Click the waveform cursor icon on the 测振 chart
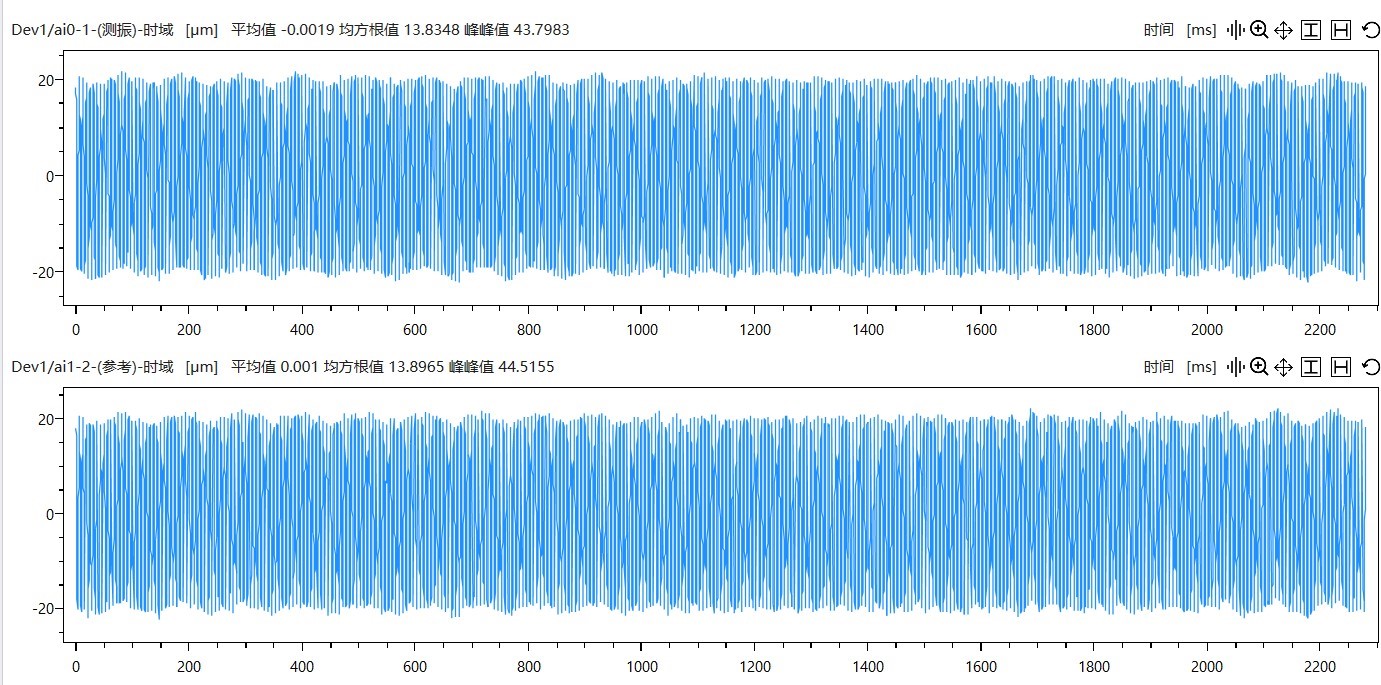 point(1236,30)
